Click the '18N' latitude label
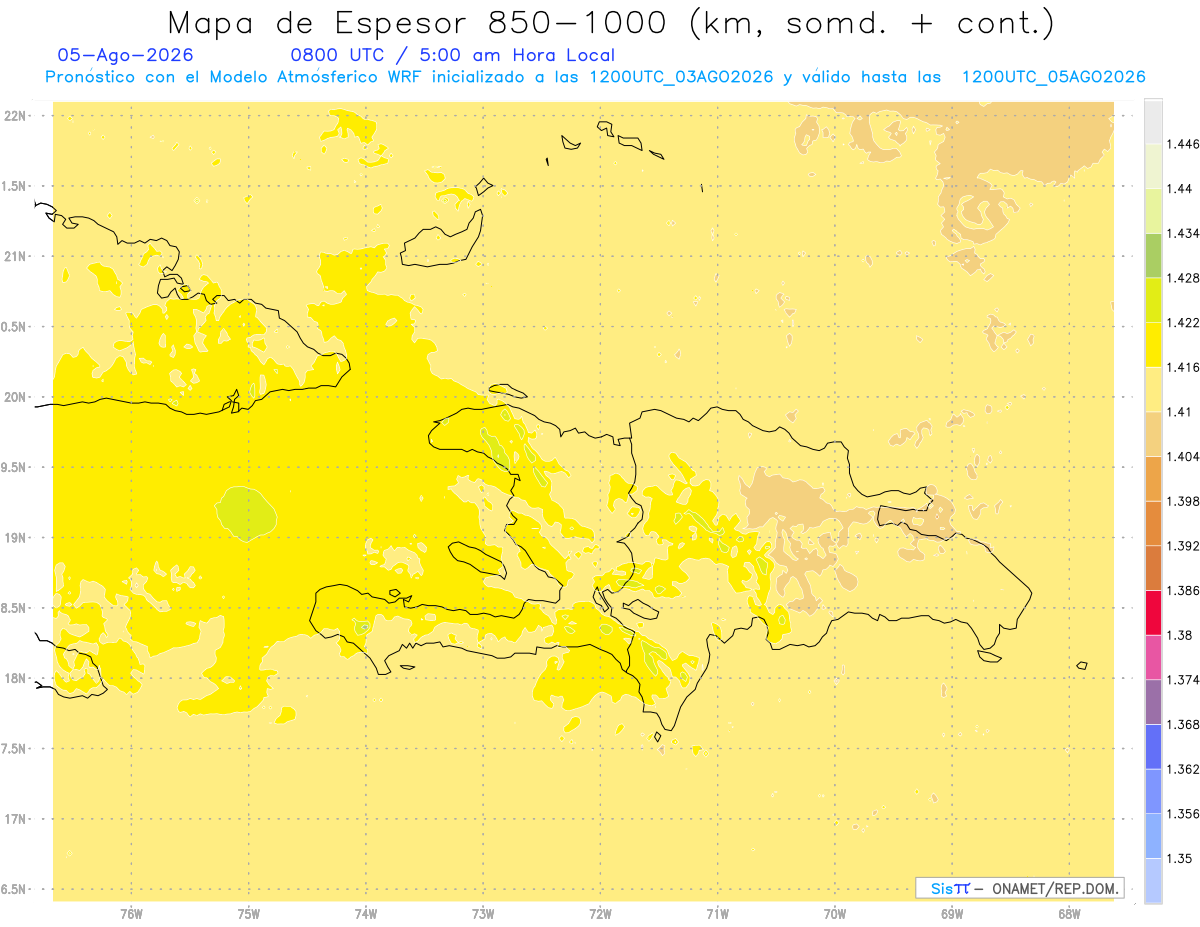The image size is (1200, 927). click(14, 678)
